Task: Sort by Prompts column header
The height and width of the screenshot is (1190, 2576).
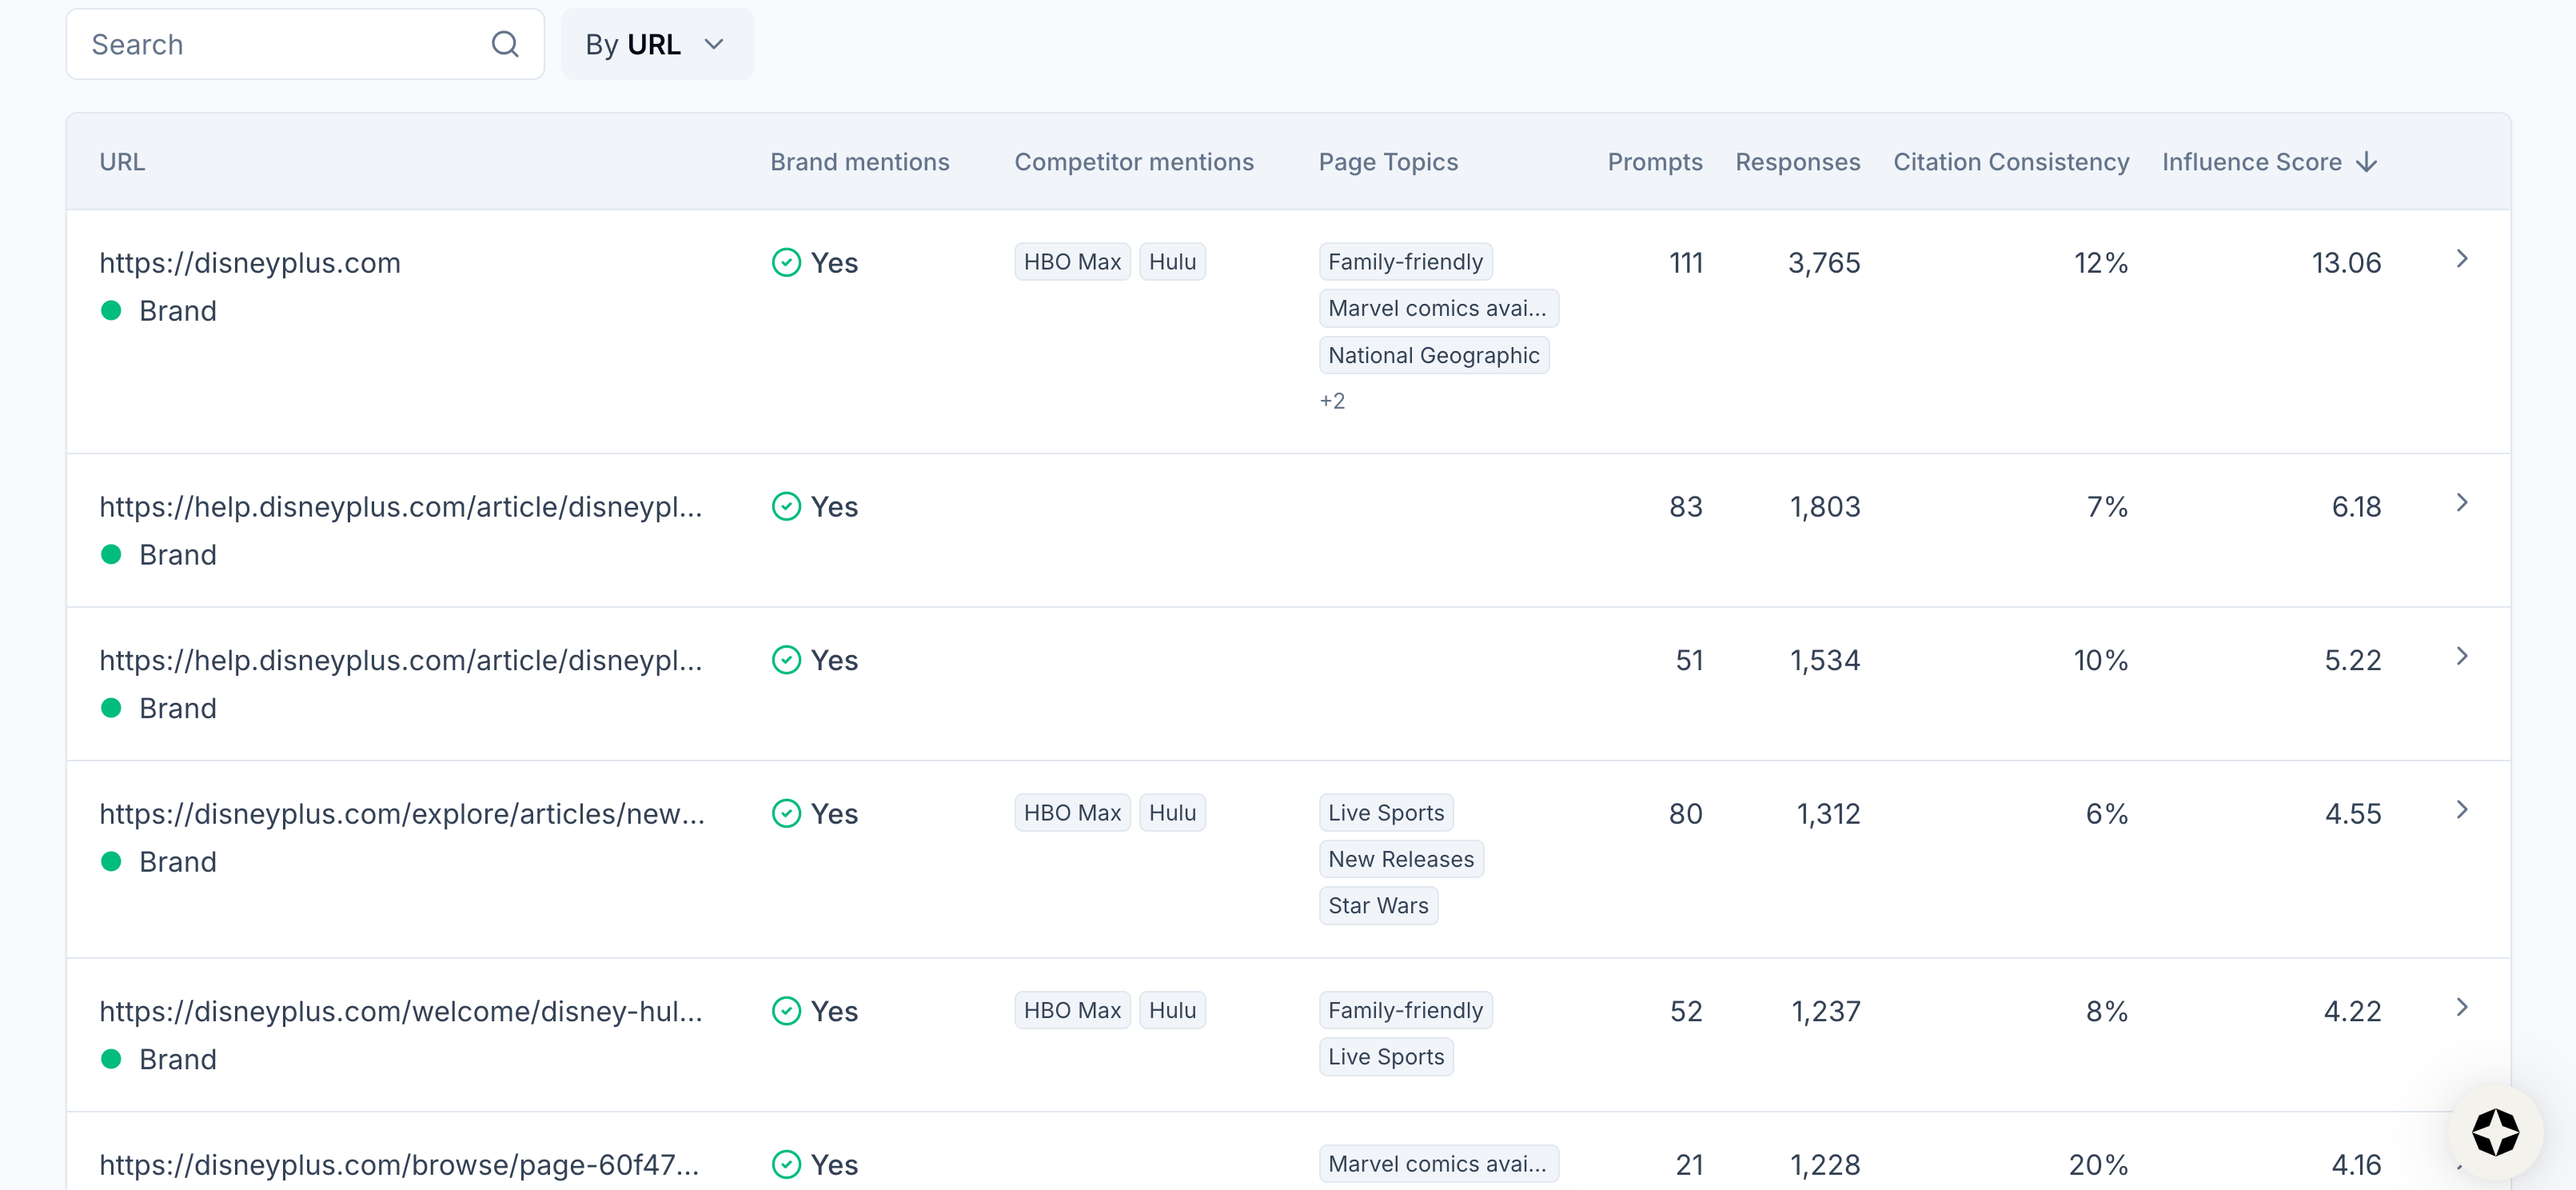Action: (x=1654, y=162)
